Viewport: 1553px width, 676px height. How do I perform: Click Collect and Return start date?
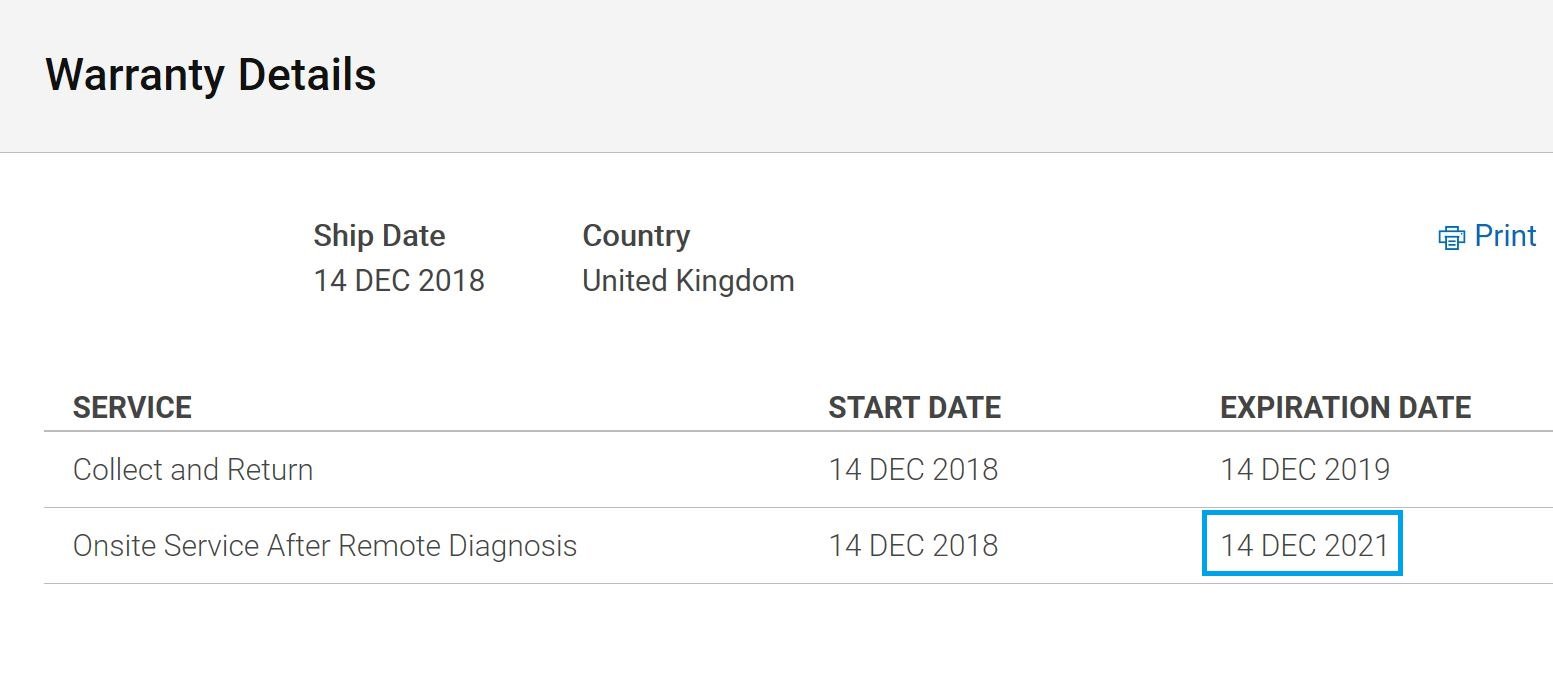point(913,470)
